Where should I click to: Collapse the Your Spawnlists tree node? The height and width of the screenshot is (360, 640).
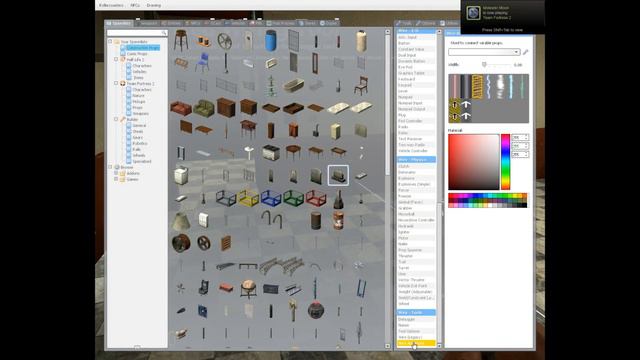coord(110,41)
